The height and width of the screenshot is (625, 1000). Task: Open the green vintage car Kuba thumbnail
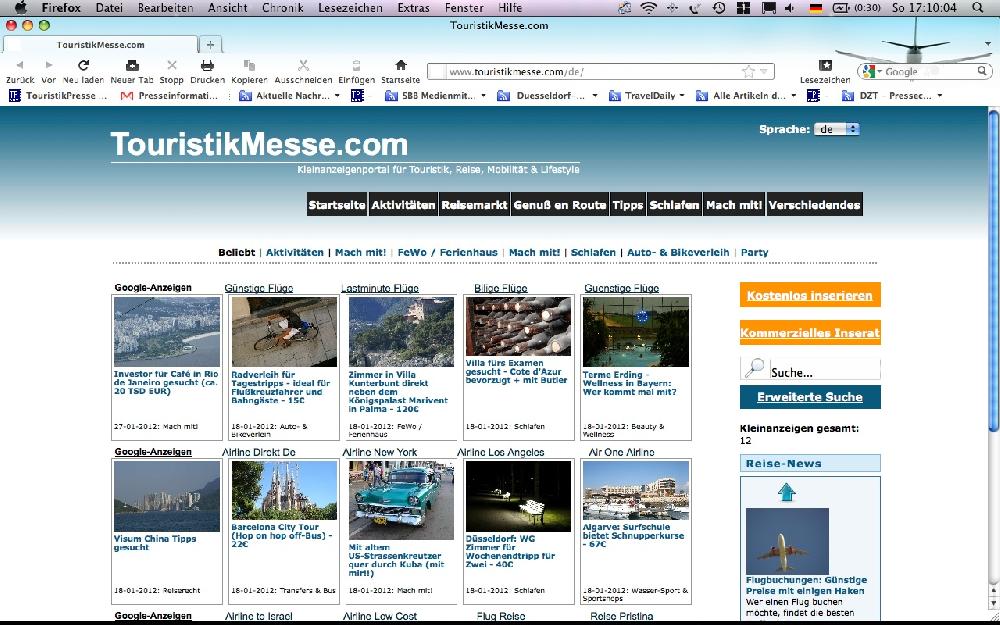click(x=400, y=499)
